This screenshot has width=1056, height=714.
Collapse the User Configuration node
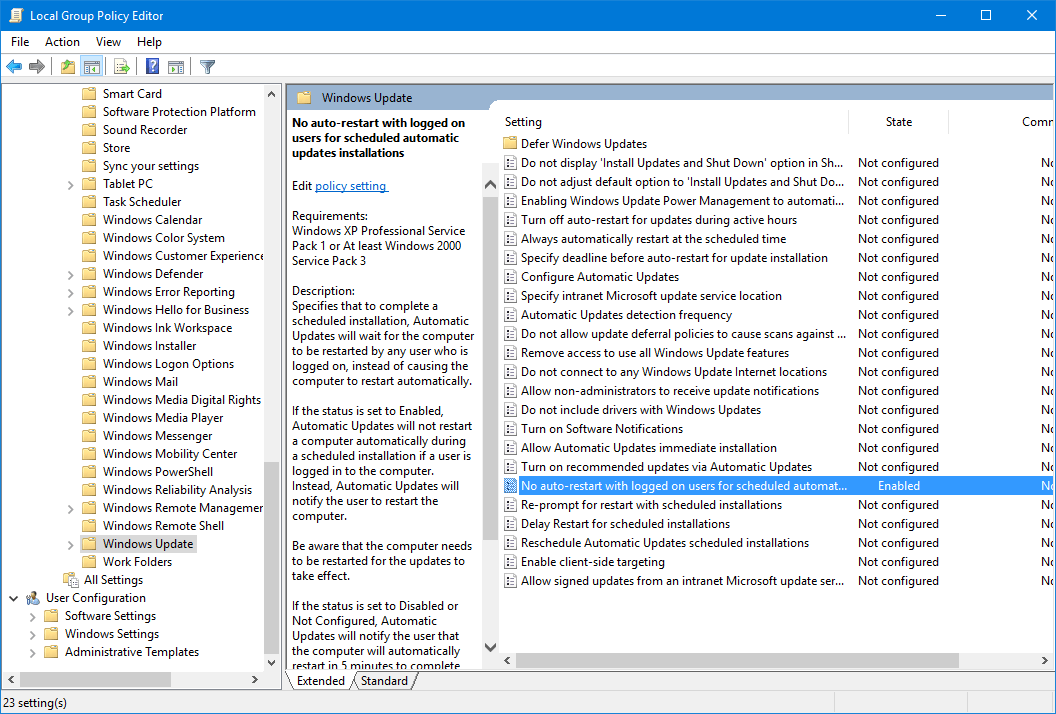[13, 597]
